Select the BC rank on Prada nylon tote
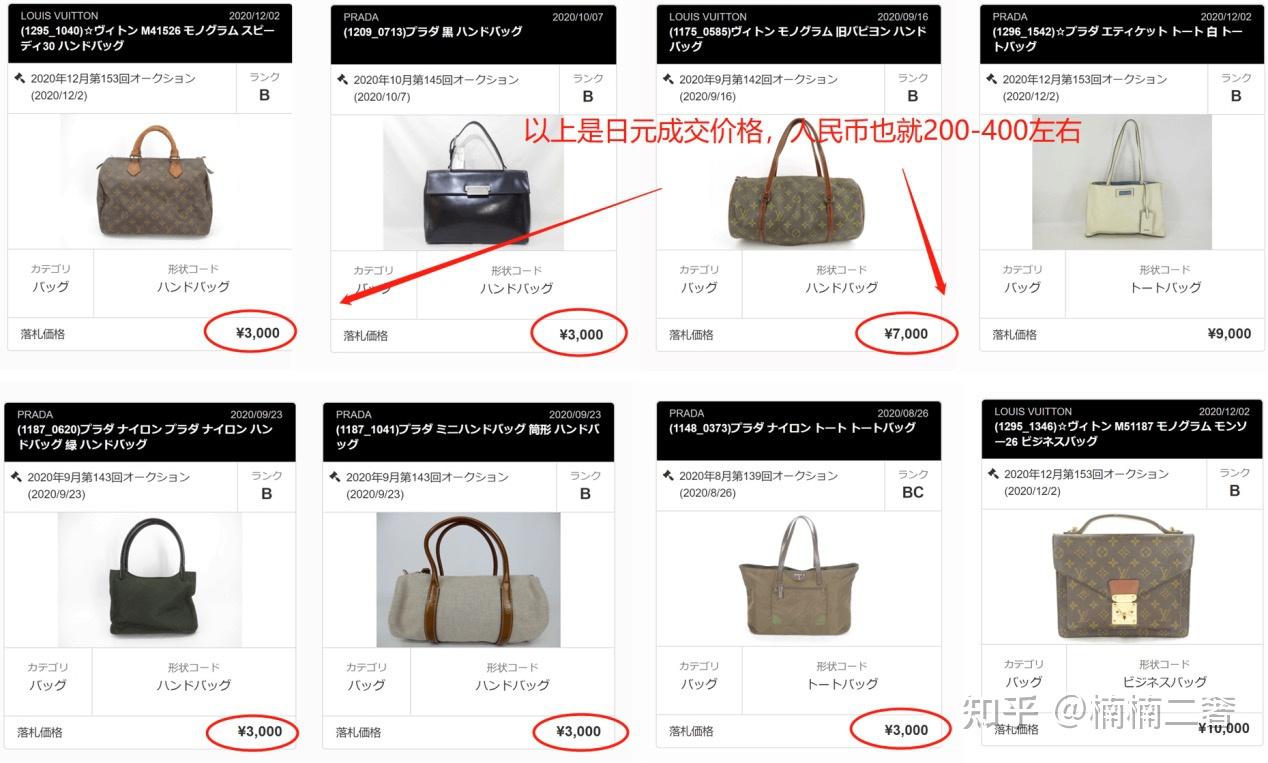Viewport: 1268px width, 763px height. tap(913, 492)
